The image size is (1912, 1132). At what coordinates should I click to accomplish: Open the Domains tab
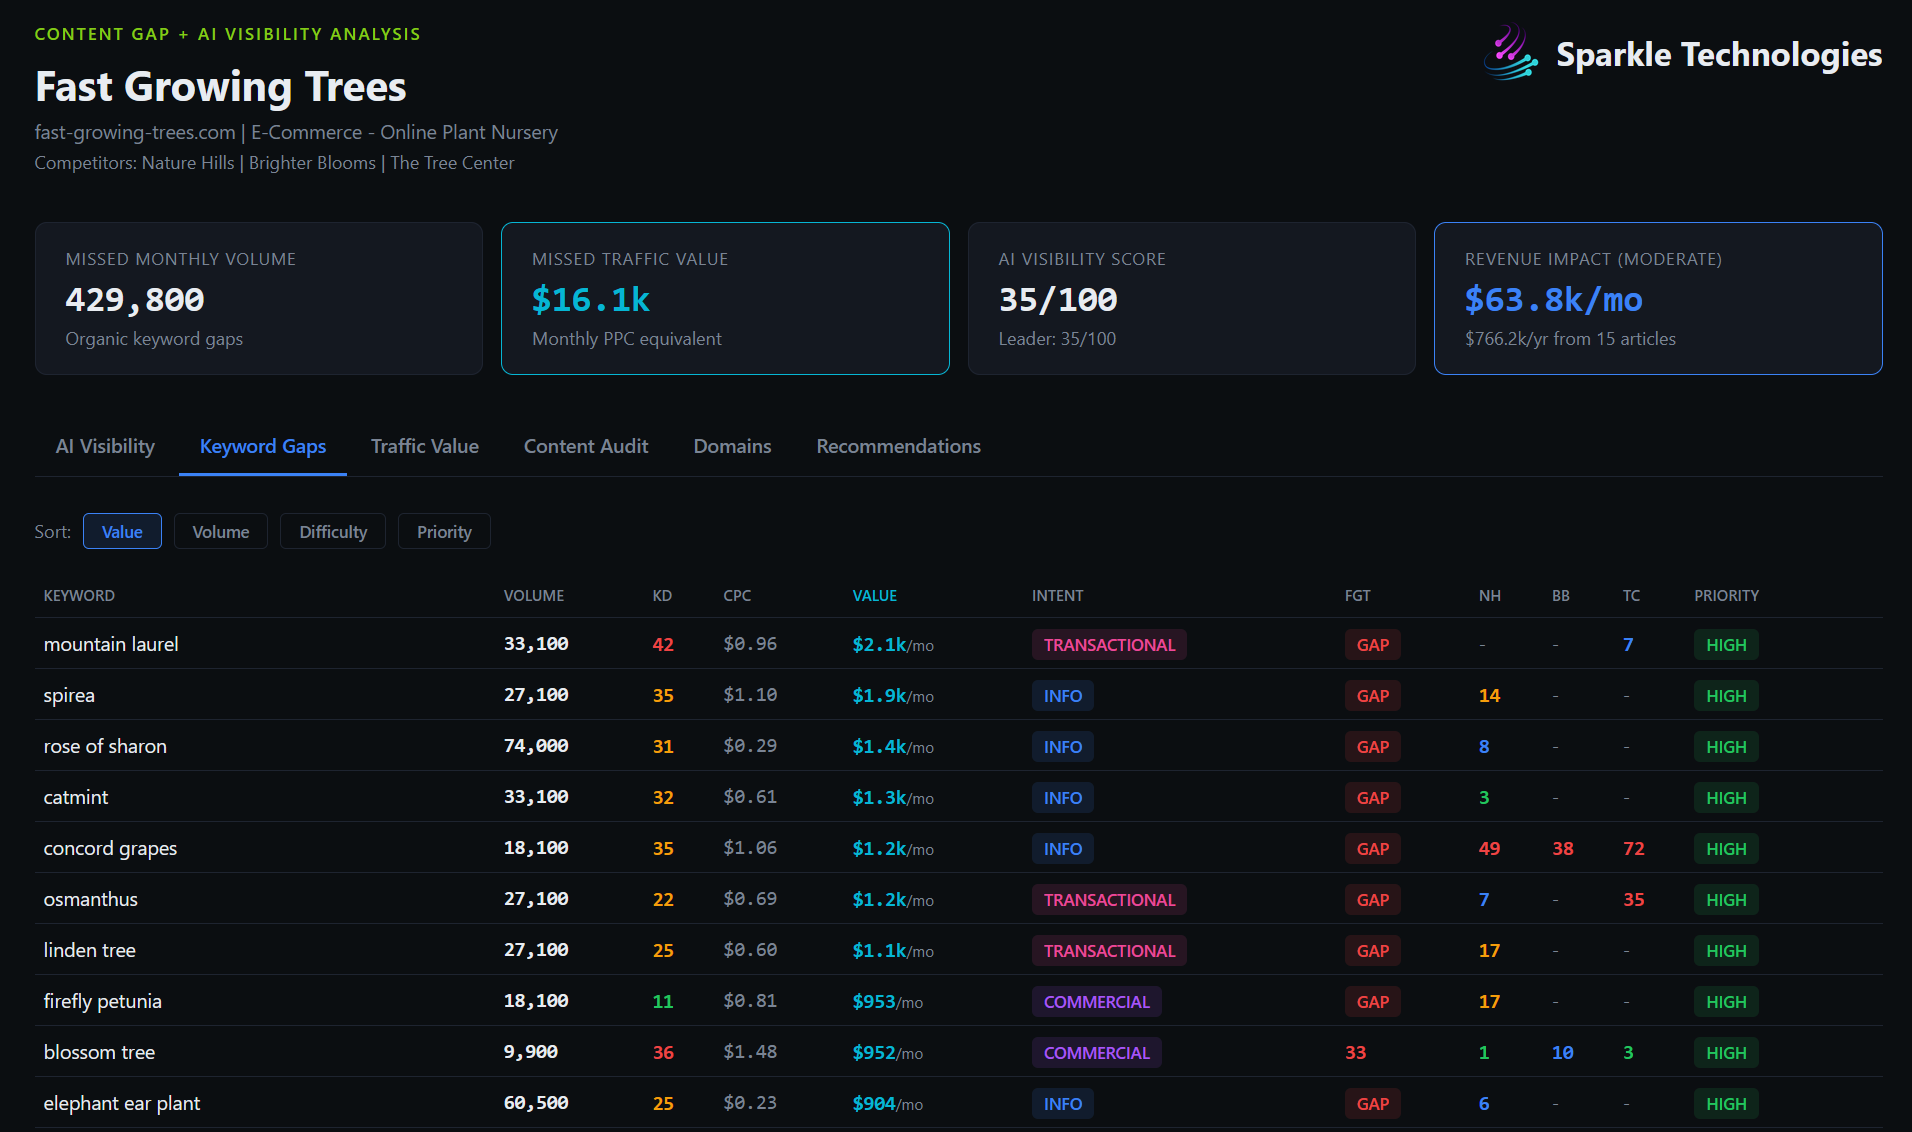click(732, 446)
